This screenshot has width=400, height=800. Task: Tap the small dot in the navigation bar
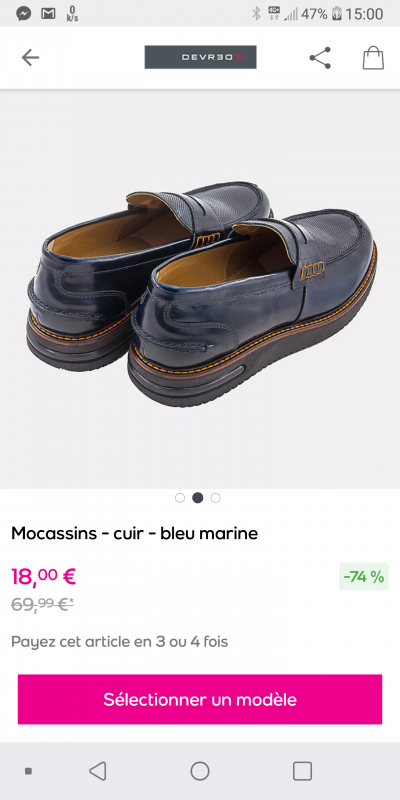[x=29, y=771]
